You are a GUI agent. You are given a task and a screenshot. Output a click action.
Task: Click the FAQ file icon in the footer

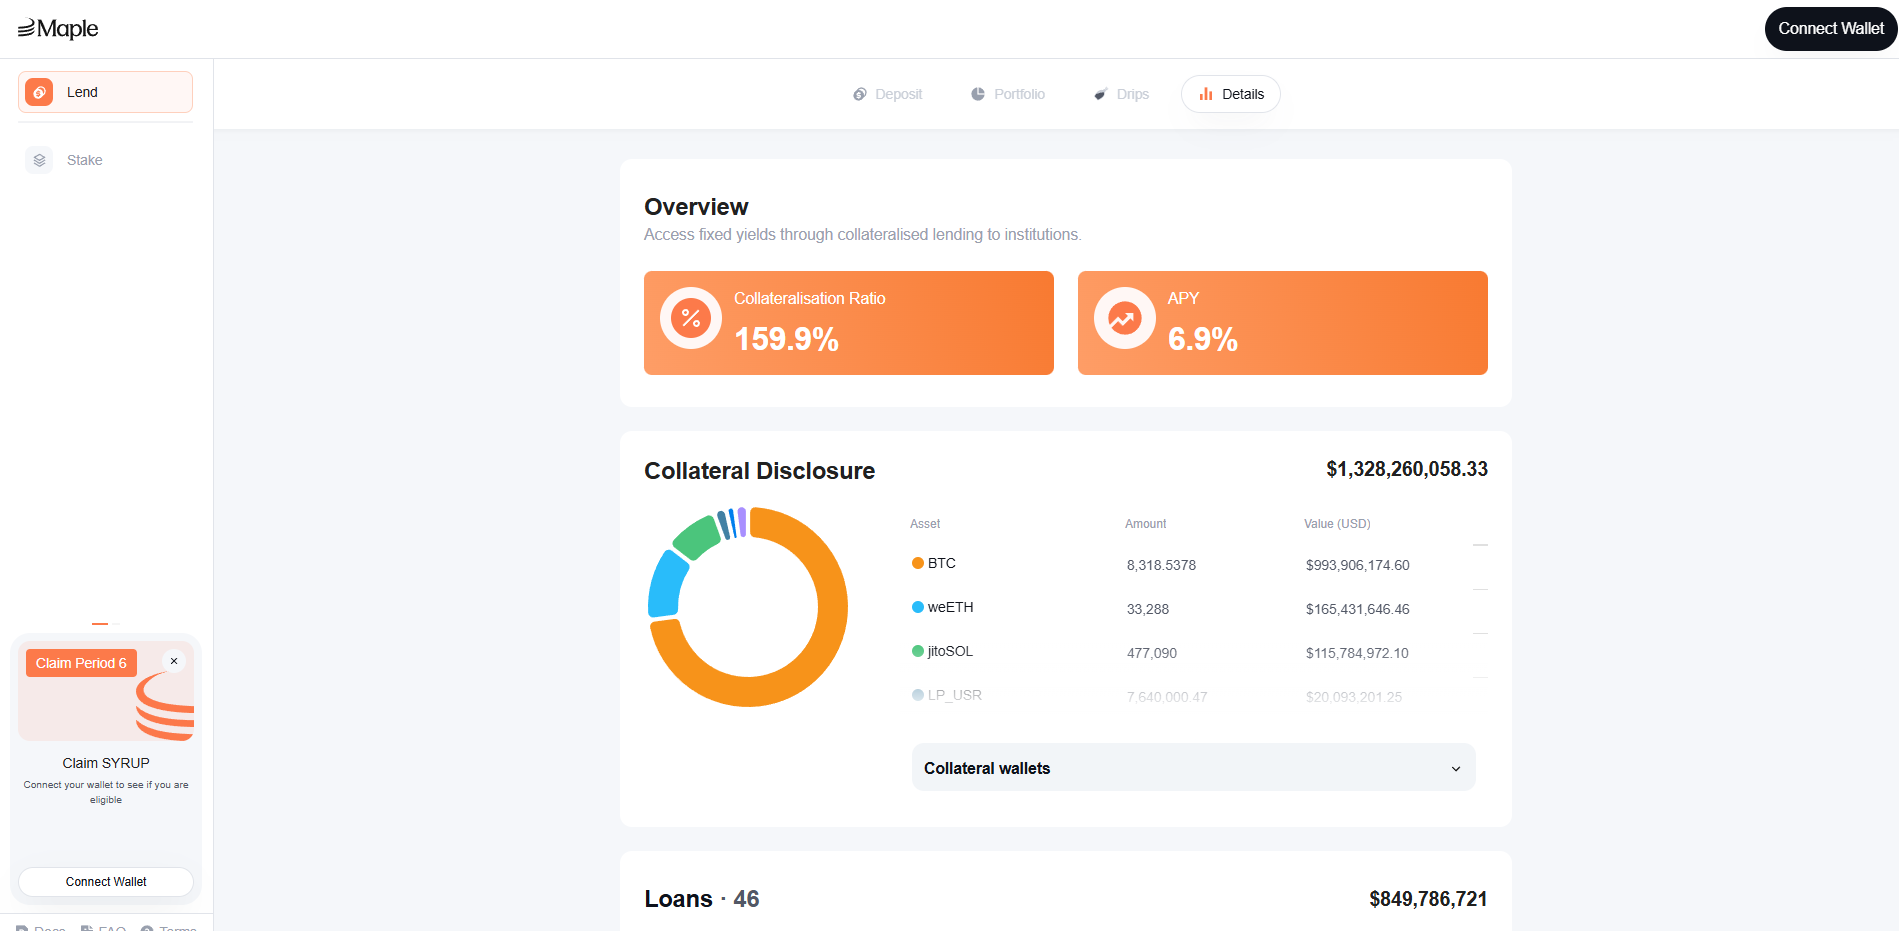point(90,928)
